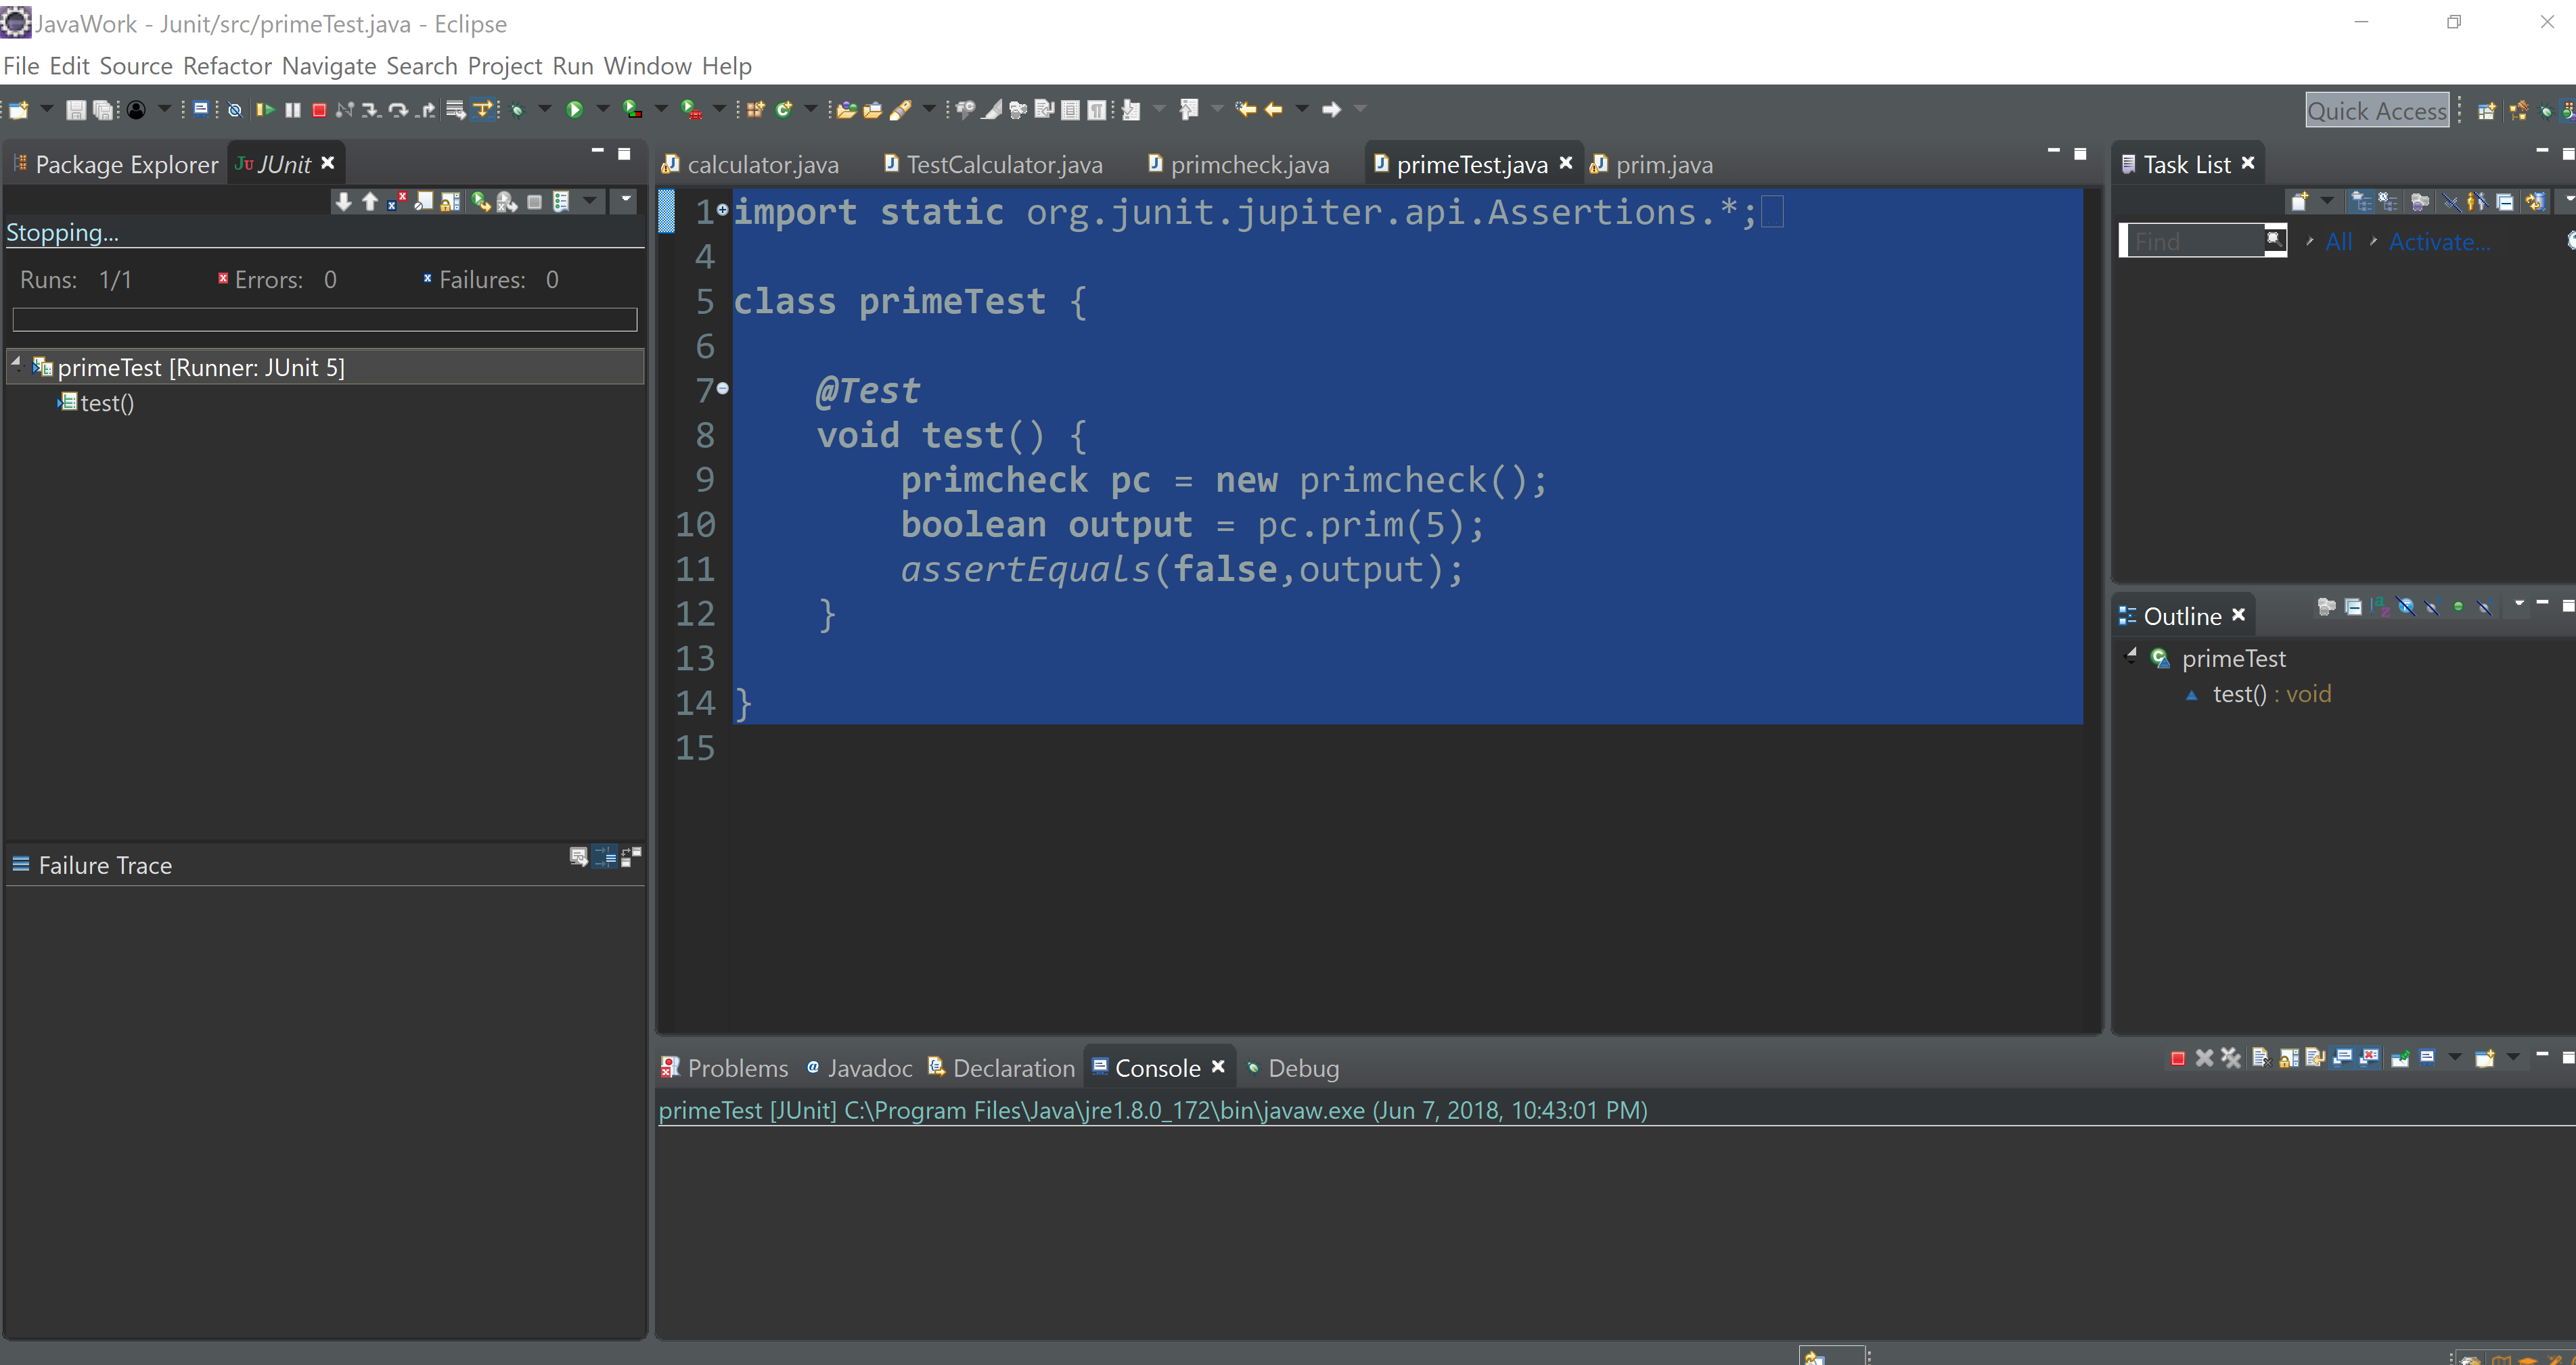Click the Resume debug icon in toolbar
Viewport: 2576px width, 1365px height.
click(x=265, y=110)
